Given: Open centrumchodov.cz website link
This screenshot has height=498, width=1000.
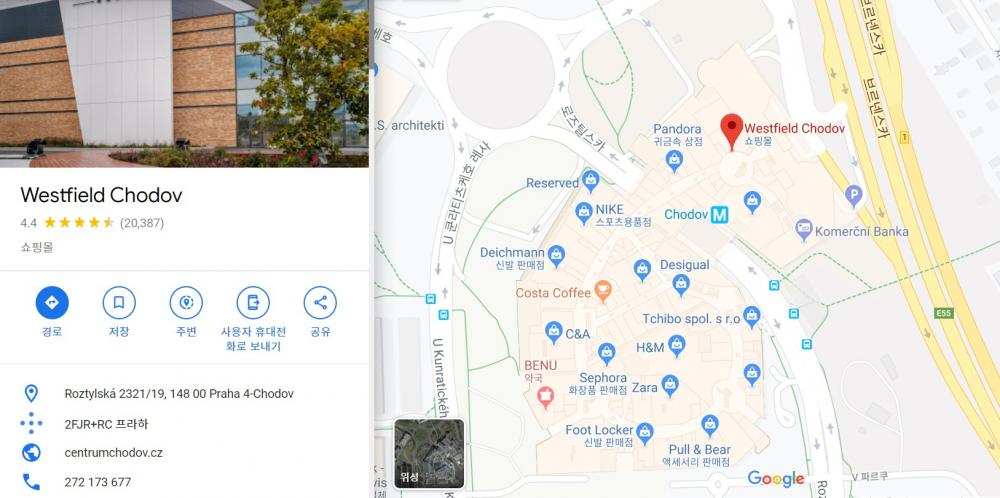Looking at the screenshot, I should pyautogui.click(x=114, y=453).
